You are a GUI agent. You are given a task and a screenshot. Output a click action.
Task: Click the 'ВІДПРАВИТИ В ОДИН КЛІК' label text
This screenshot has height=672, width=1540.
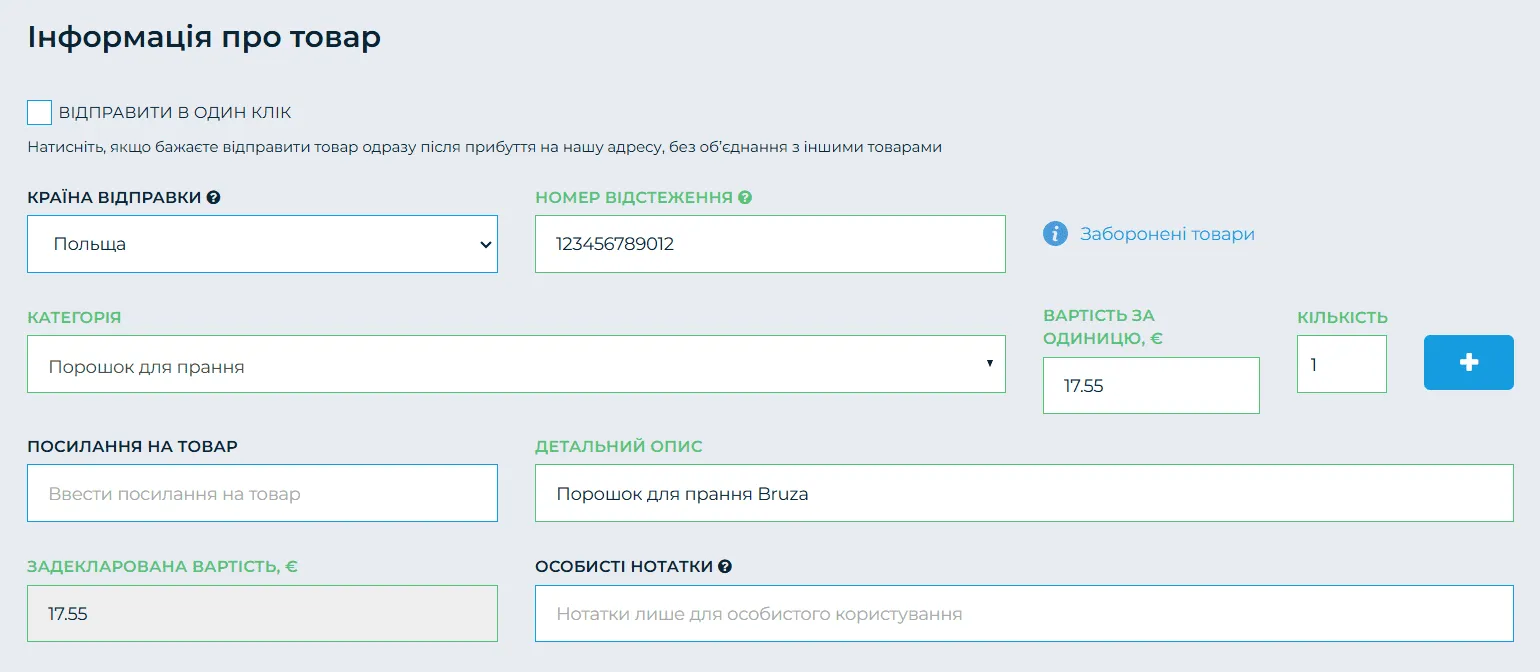[175, 113]
